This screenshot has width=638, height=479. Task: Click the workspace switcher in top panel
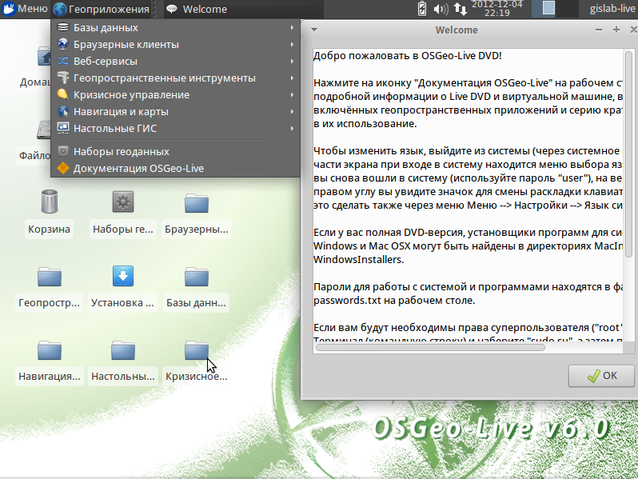pyautogui.click(x=555, y=9)
